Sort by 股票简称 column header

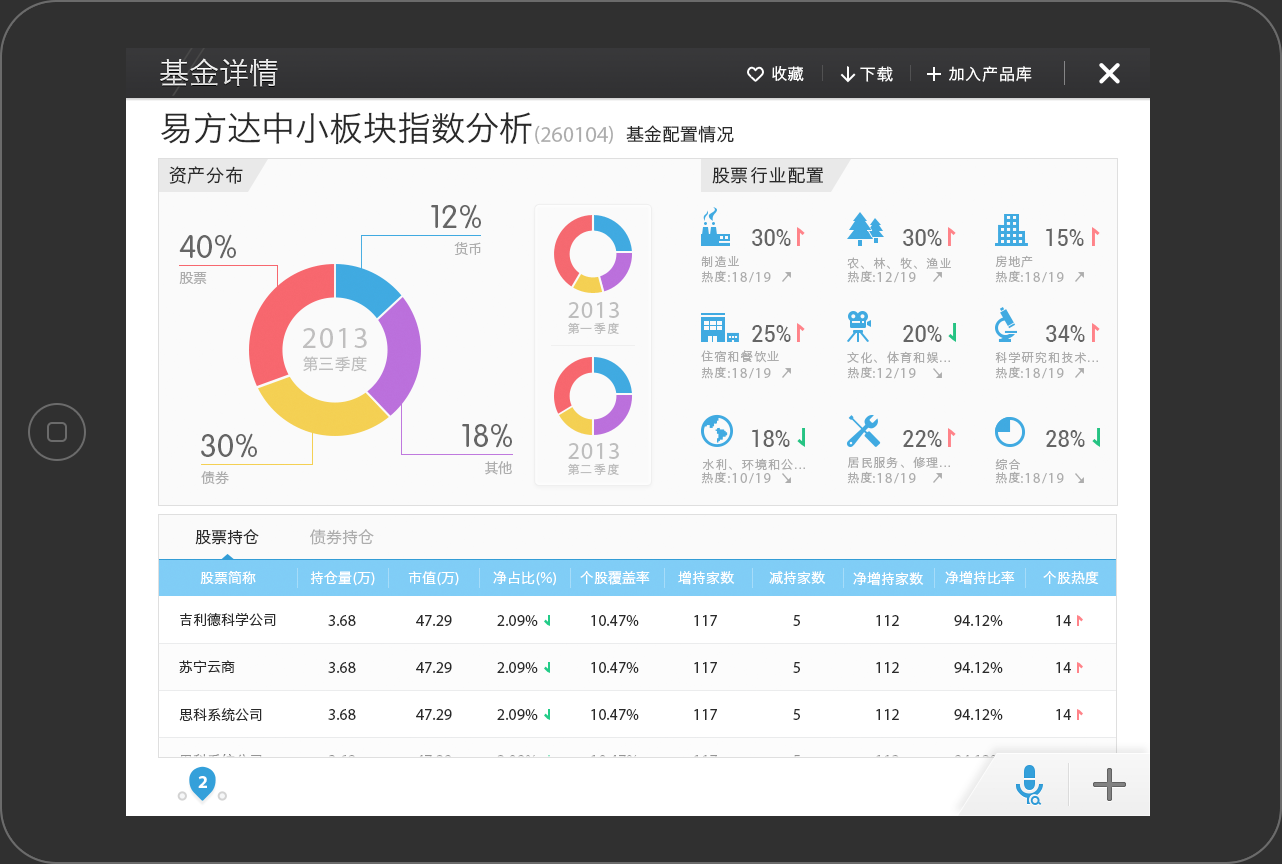tap(228, 578)
